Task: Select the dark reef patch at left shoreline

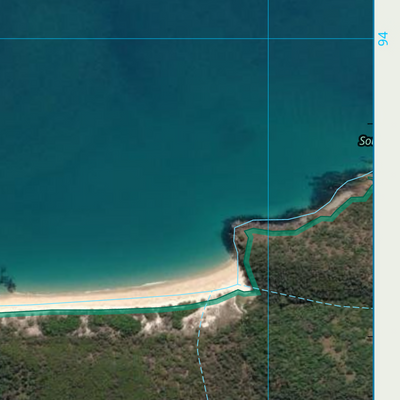Action: coord(7,278)
